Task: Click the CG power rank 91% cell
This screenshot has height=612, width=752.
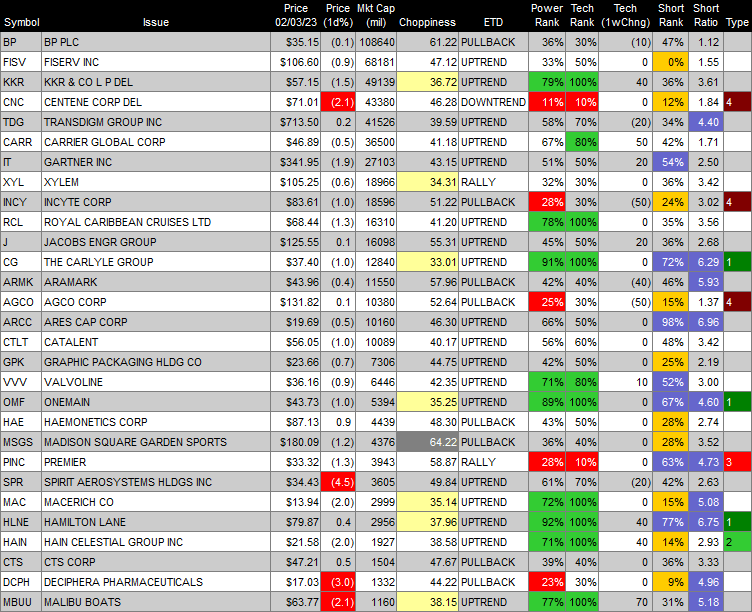Action: coord(547,262)
